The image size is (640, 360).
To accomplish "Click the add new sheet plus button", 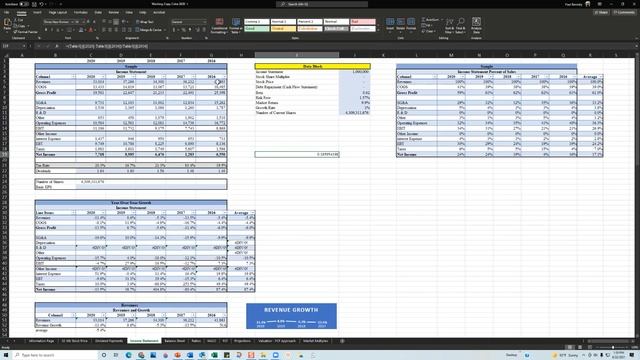I will coord(342,341).
